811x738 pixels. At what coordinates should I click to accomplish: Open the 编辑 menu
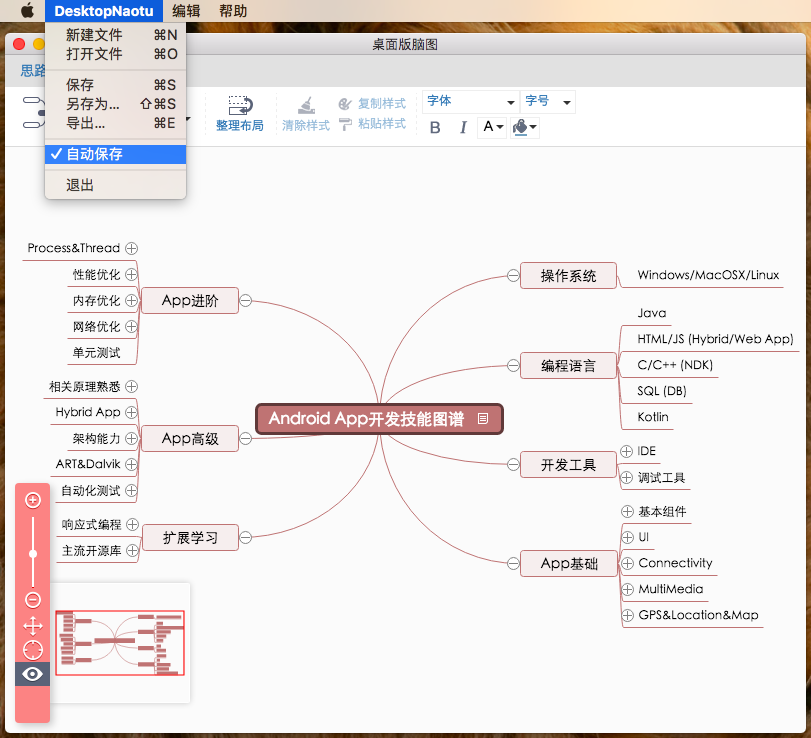click(187, 11)
